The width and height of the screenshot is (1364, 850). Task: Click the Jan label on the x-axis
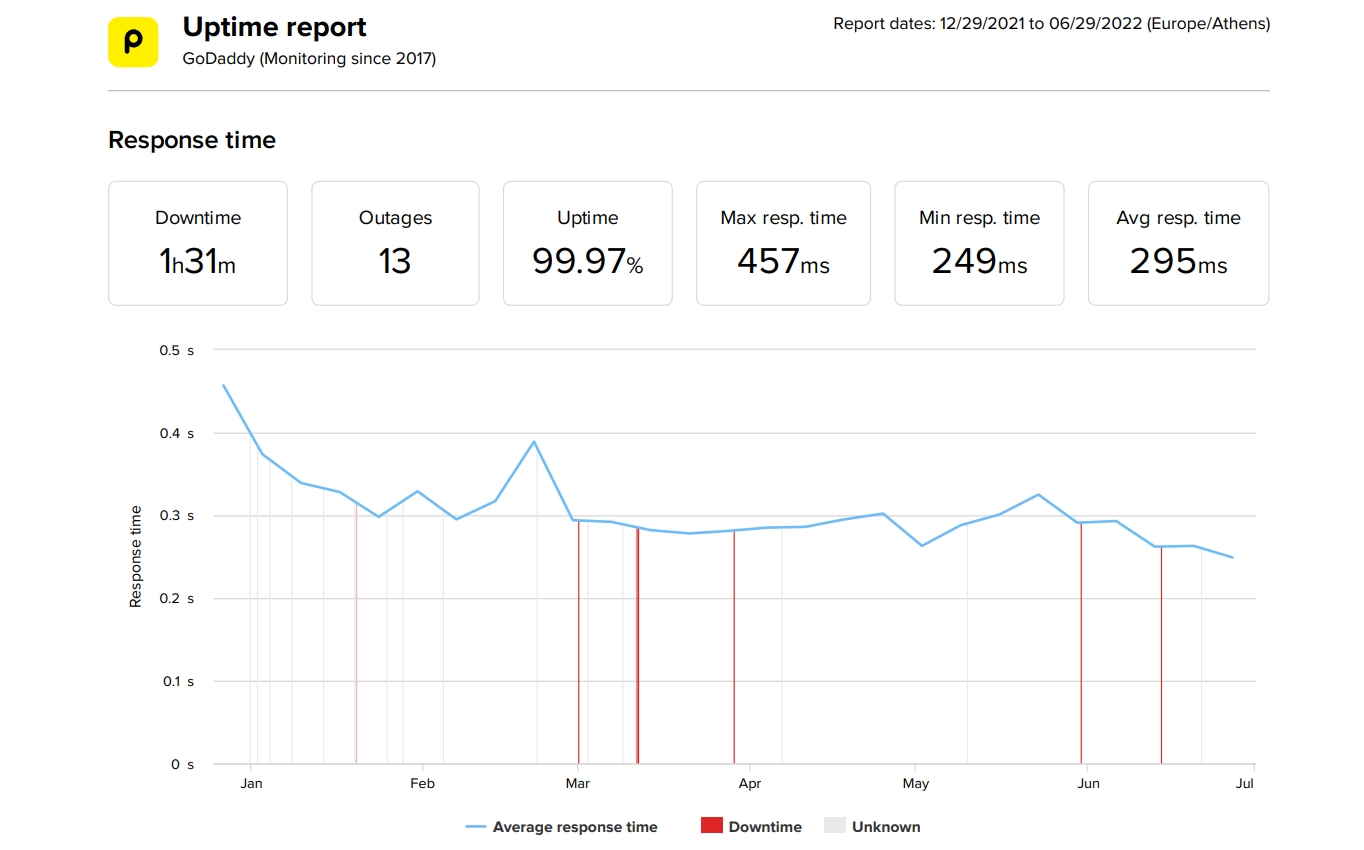click(251, 783)
